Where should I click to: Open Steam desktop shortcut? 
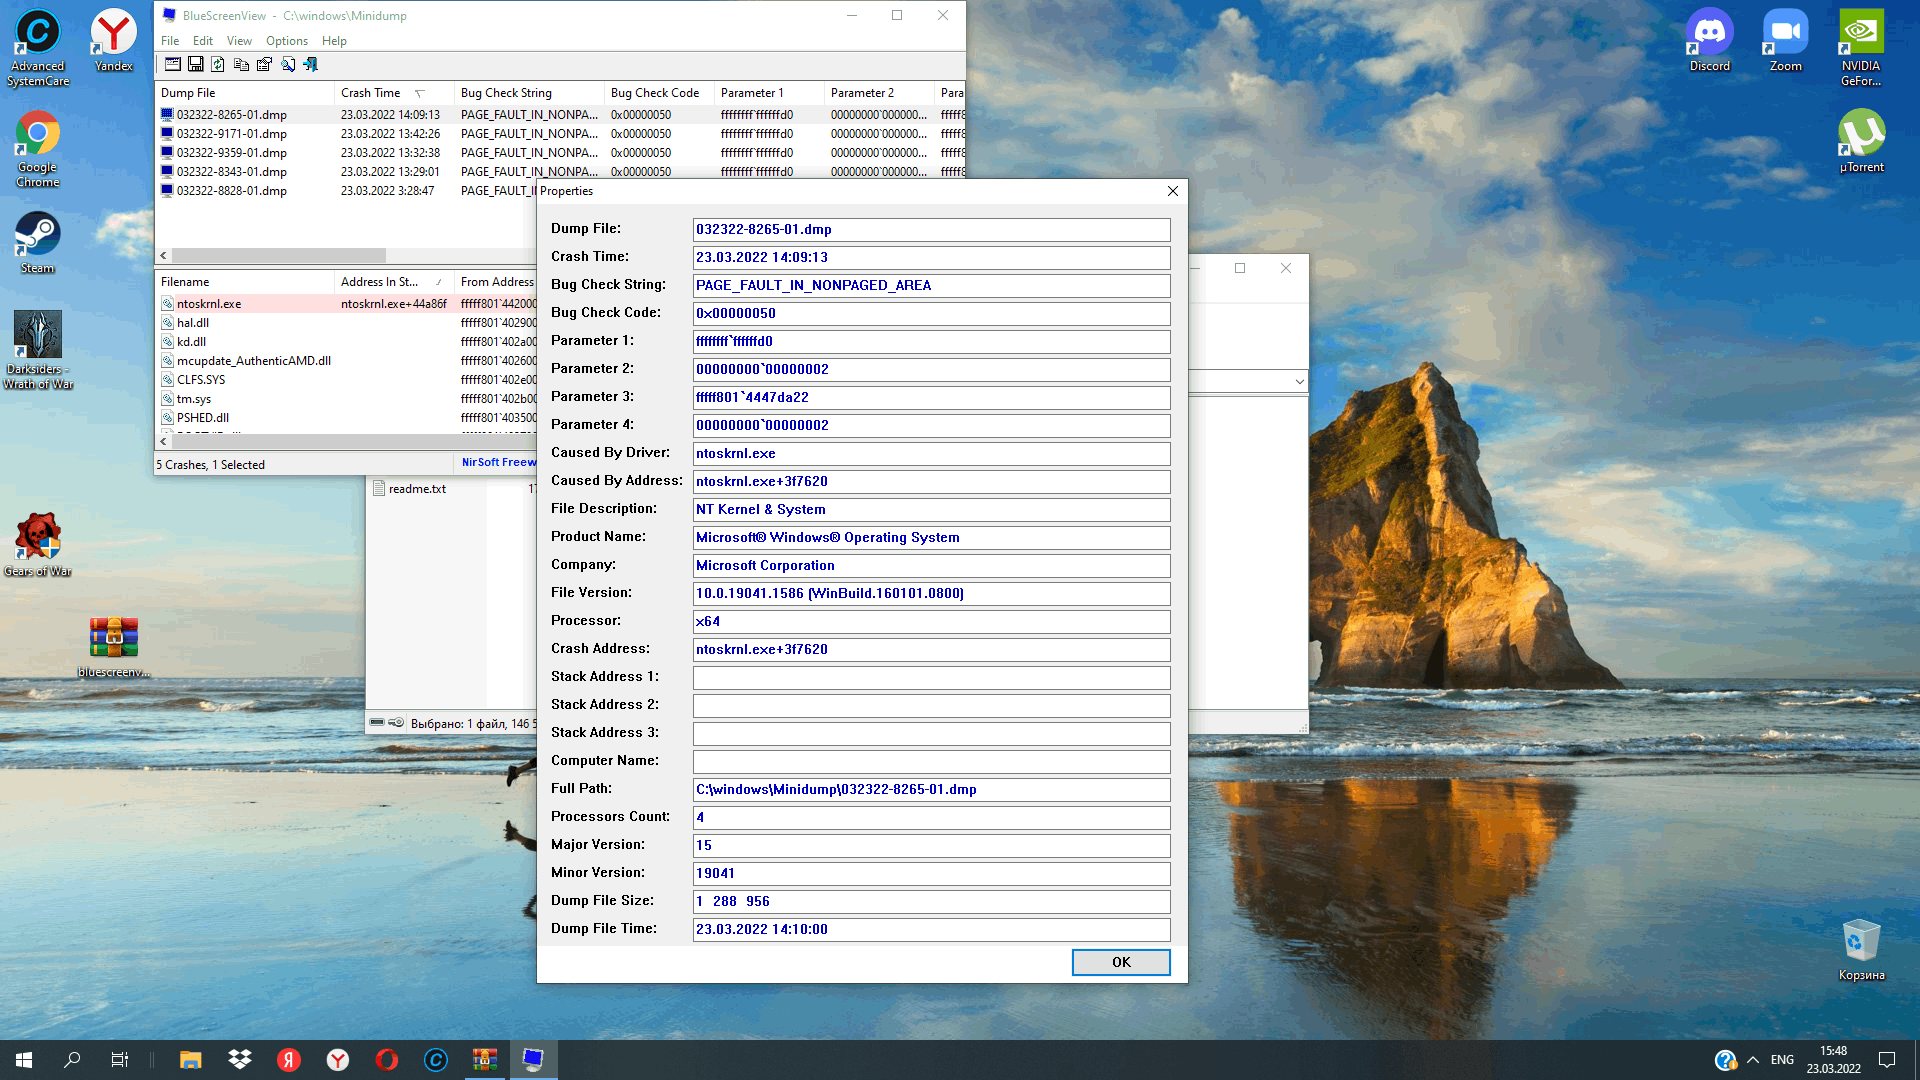pos(38,242)
